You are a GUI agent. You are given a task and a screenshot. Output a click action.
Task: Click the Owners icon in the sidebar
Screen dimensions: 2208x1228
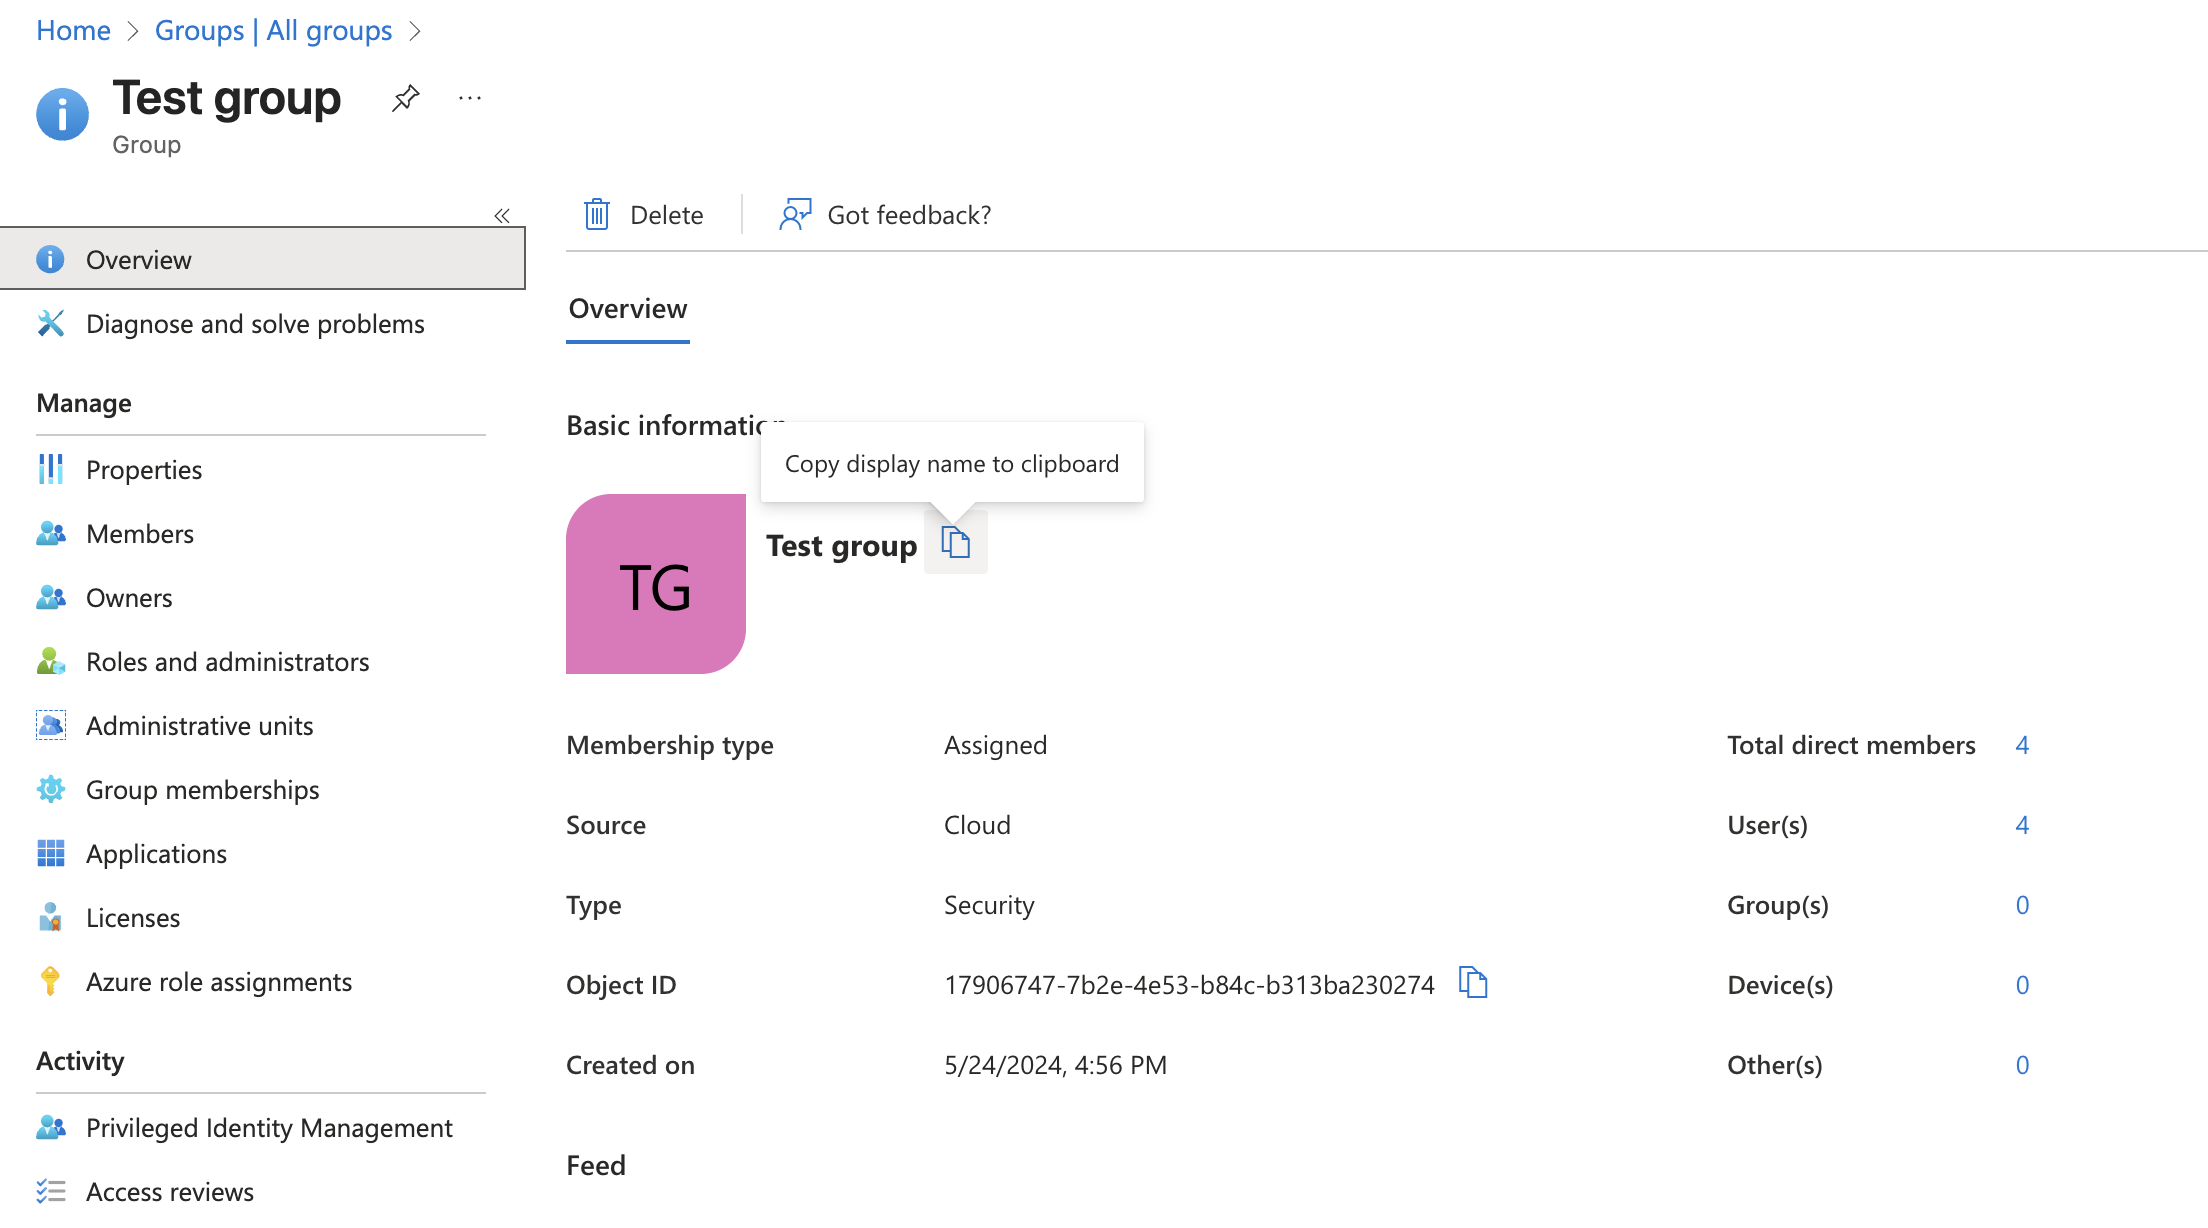[x=51, y=597]
